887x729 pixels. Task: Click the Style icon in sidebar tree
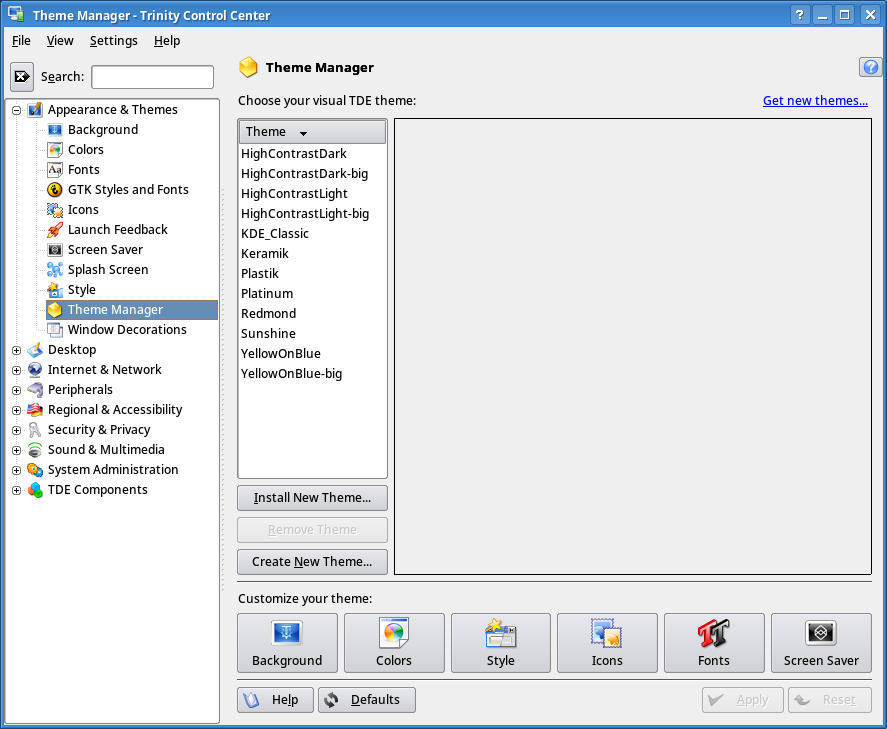pos(55,290)
